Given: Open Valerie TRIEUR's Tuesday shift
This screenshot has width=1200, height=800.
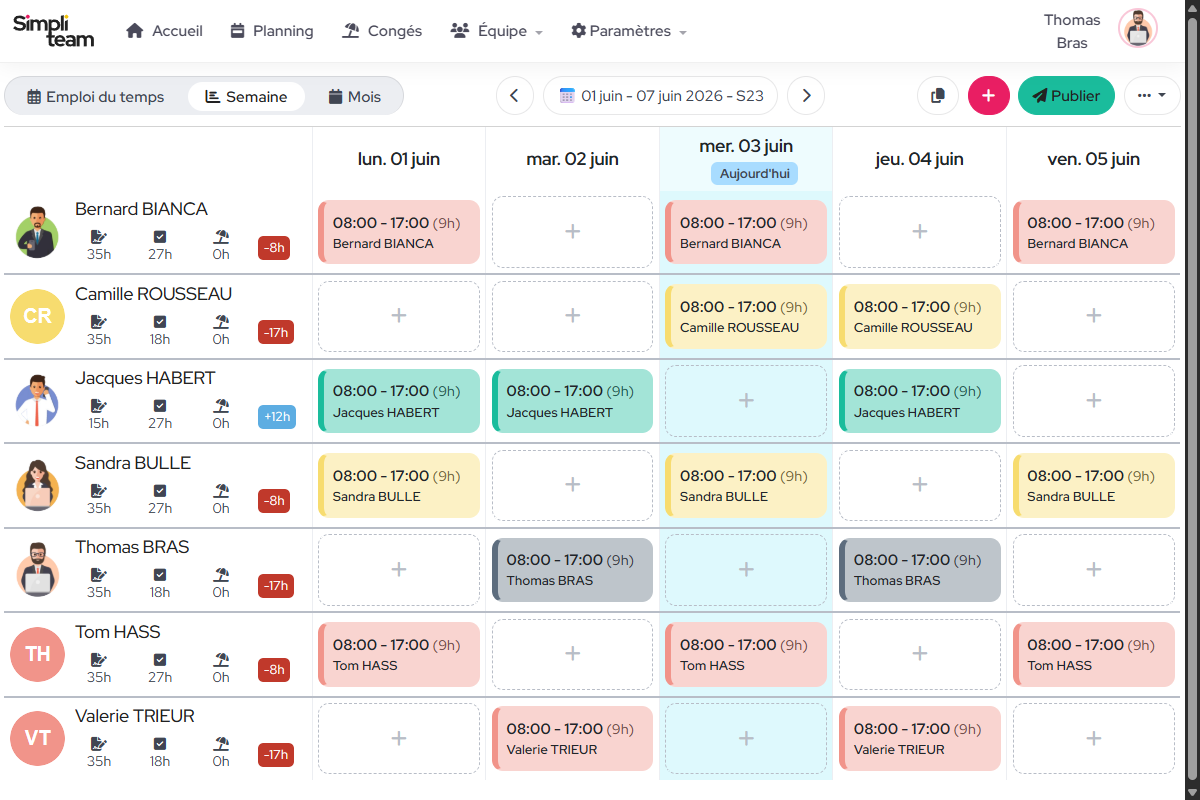Looking at the screenshot, I should (x=572, y=738).
